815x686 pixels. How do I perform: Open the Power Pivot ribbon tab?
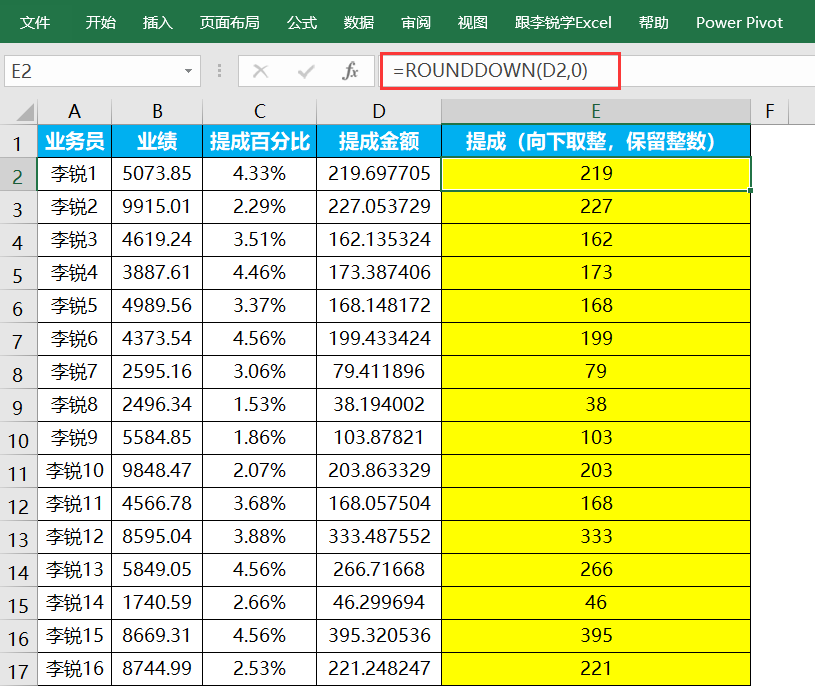coord(739,22)
